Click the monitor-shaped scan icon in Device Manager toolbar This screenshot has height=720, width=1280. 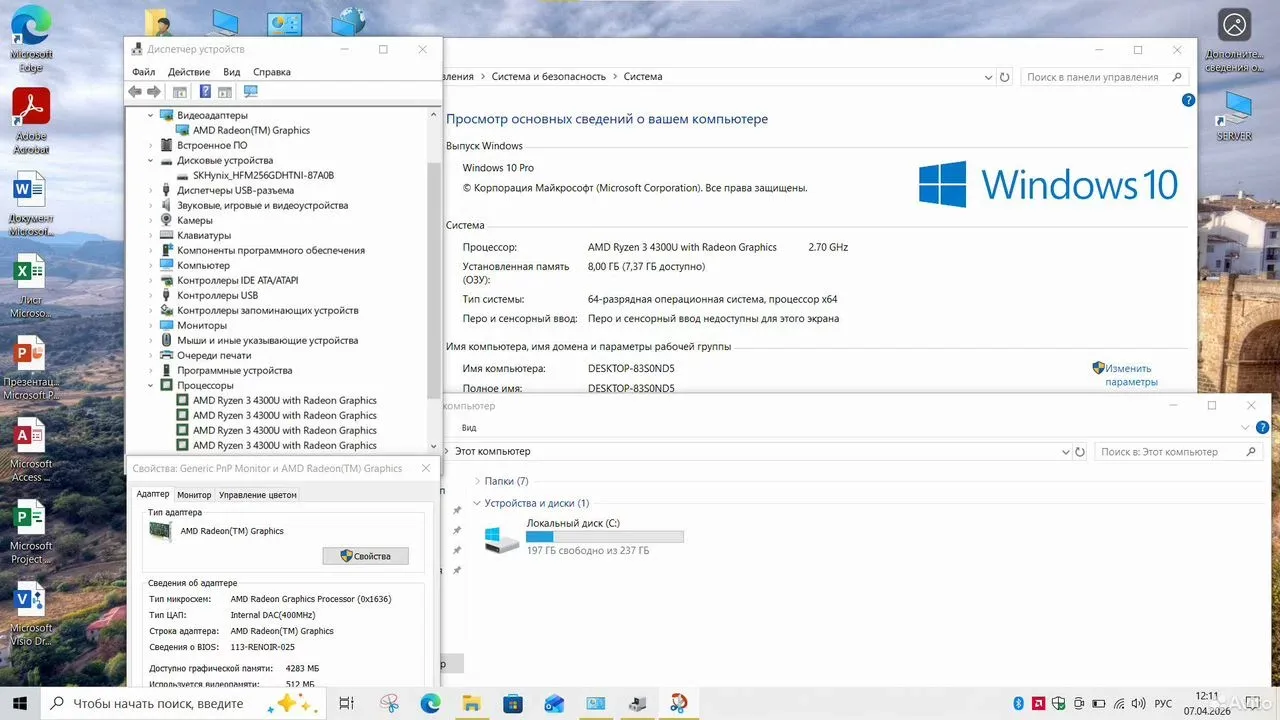pyautogui.click(x=250, y=92)
